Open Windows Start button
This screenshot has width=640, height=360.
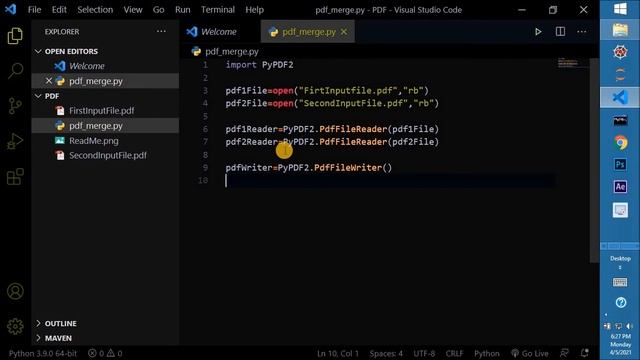pyautogui.click(x=620, y=9)
